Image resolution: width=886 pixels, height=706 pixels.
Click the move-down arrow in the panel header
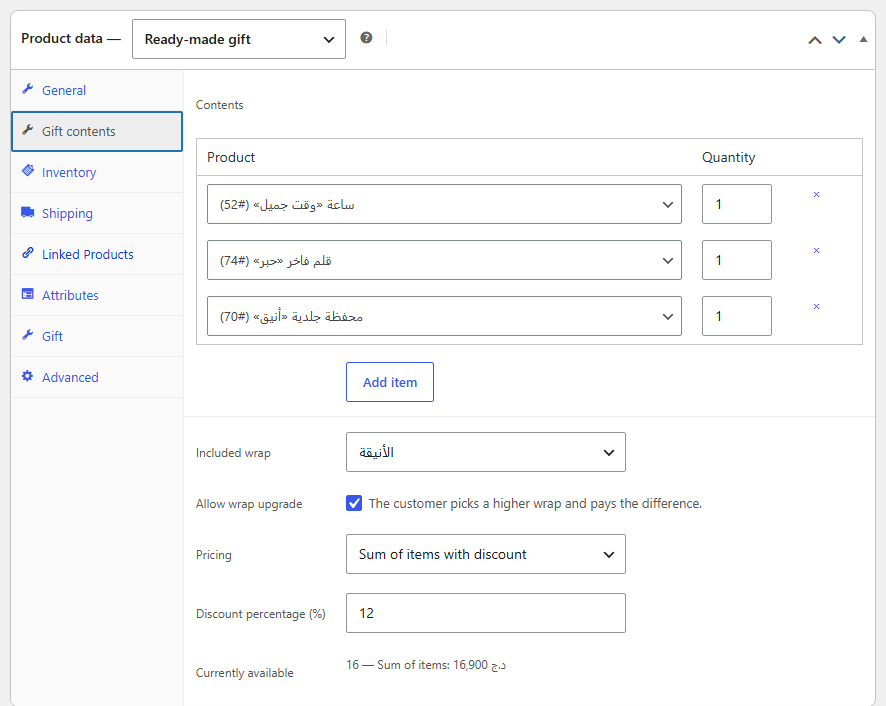pos(839,40)
